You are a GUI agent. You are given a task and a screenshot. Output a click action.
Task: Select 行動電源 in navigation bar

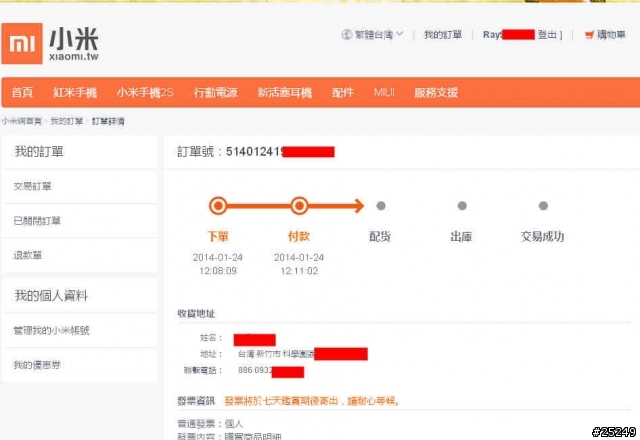tap(216, 93)
